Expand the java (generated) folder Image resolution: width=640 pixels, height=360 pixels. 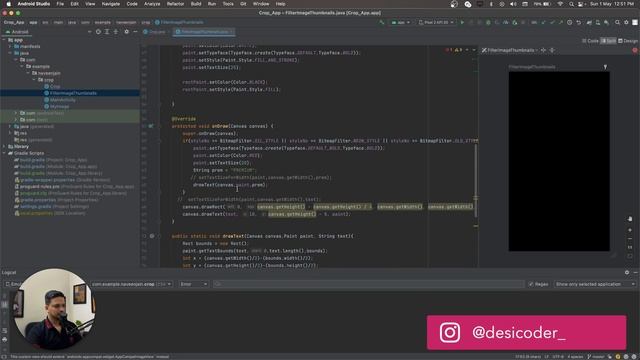(x=10, y=127)
